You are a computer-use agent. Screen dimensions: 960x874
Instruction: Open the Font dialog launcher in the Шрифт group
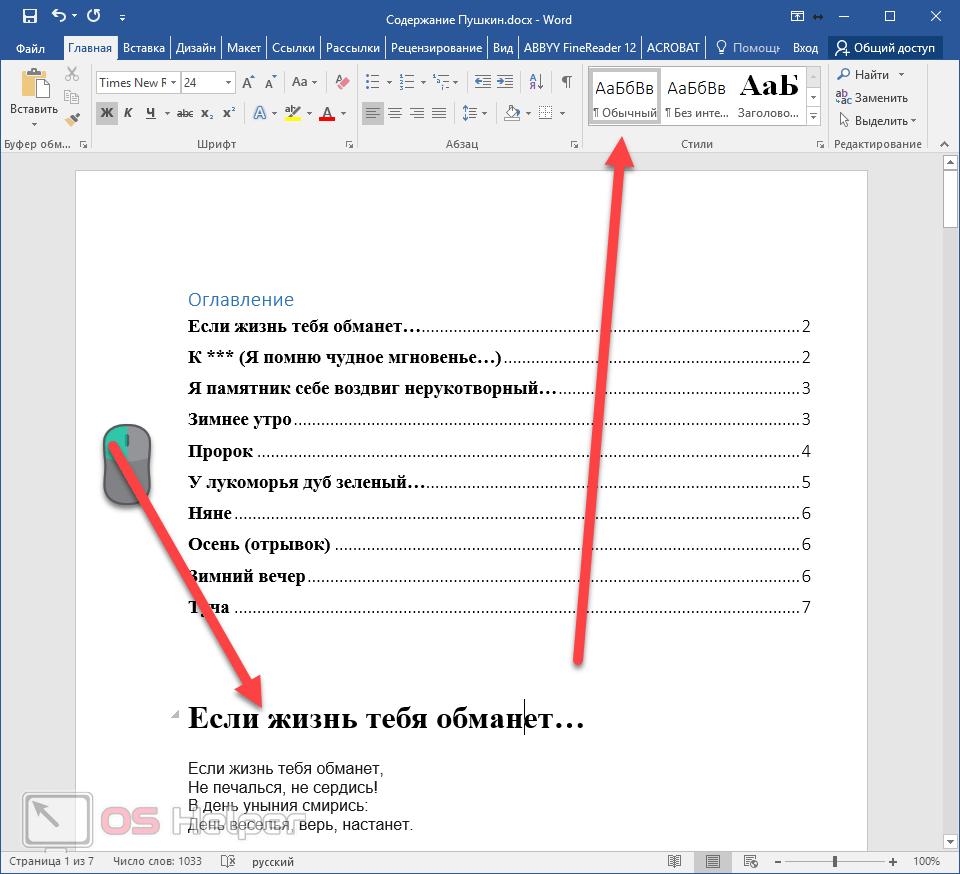tap(350, 144)
